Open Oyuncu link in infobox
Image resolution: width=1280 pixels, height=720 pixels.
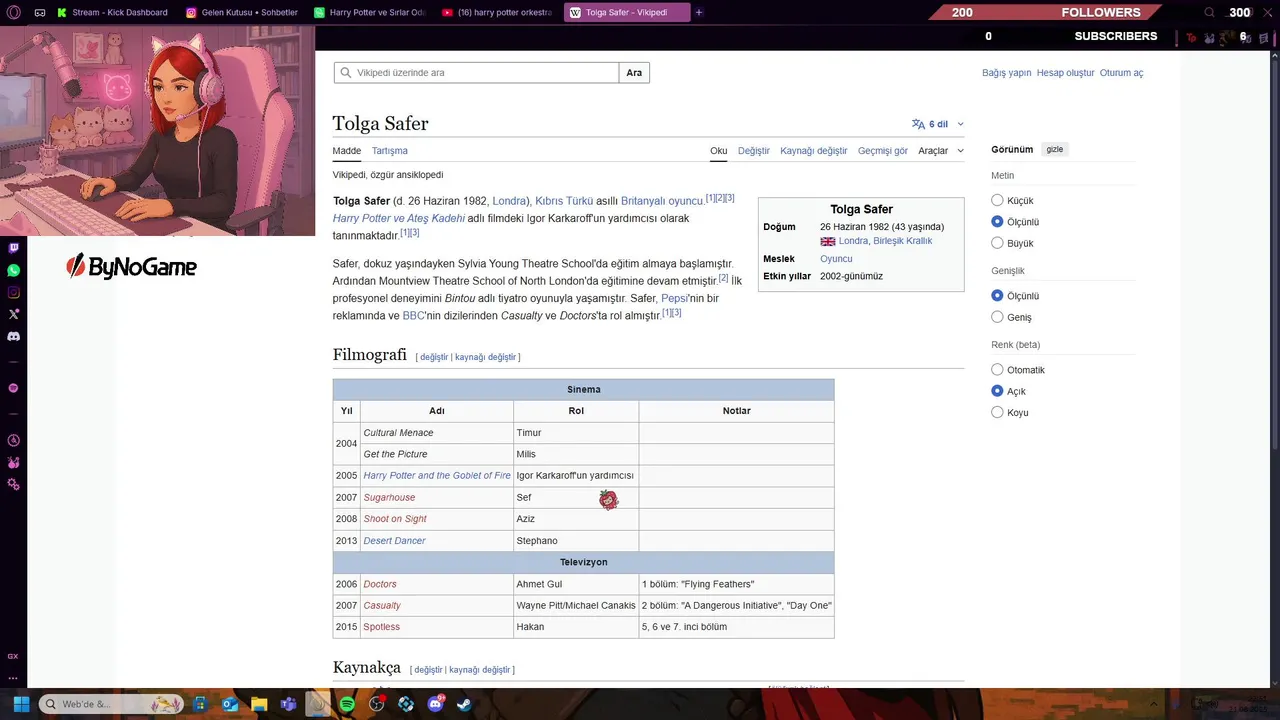pos(836,259)
